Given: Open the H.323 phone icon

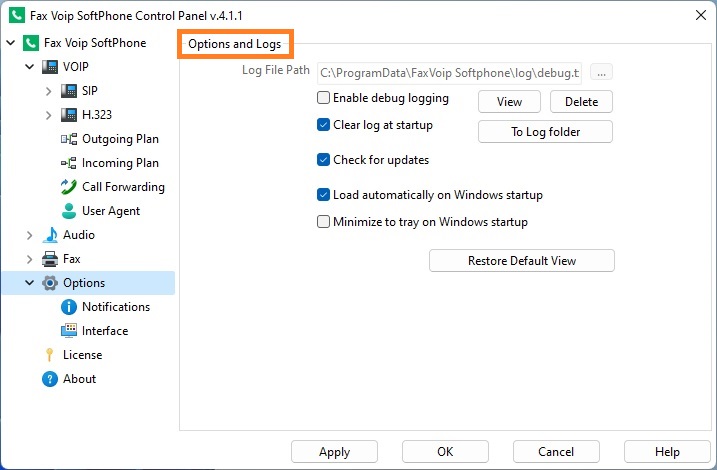Looking at the screenshot, I should point(69,114).
